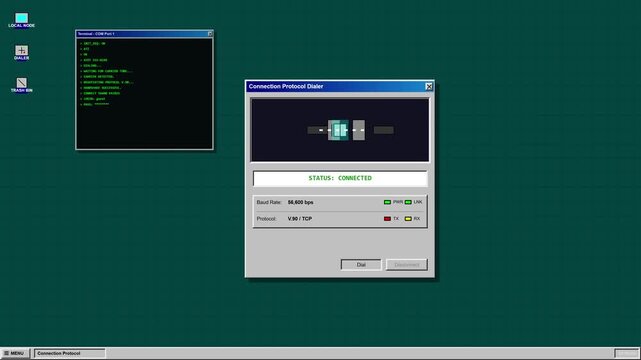Click the 'WAITING FOR CARRIER TONE...' terminal line
The image size is (641, 360).
point(106,71)
